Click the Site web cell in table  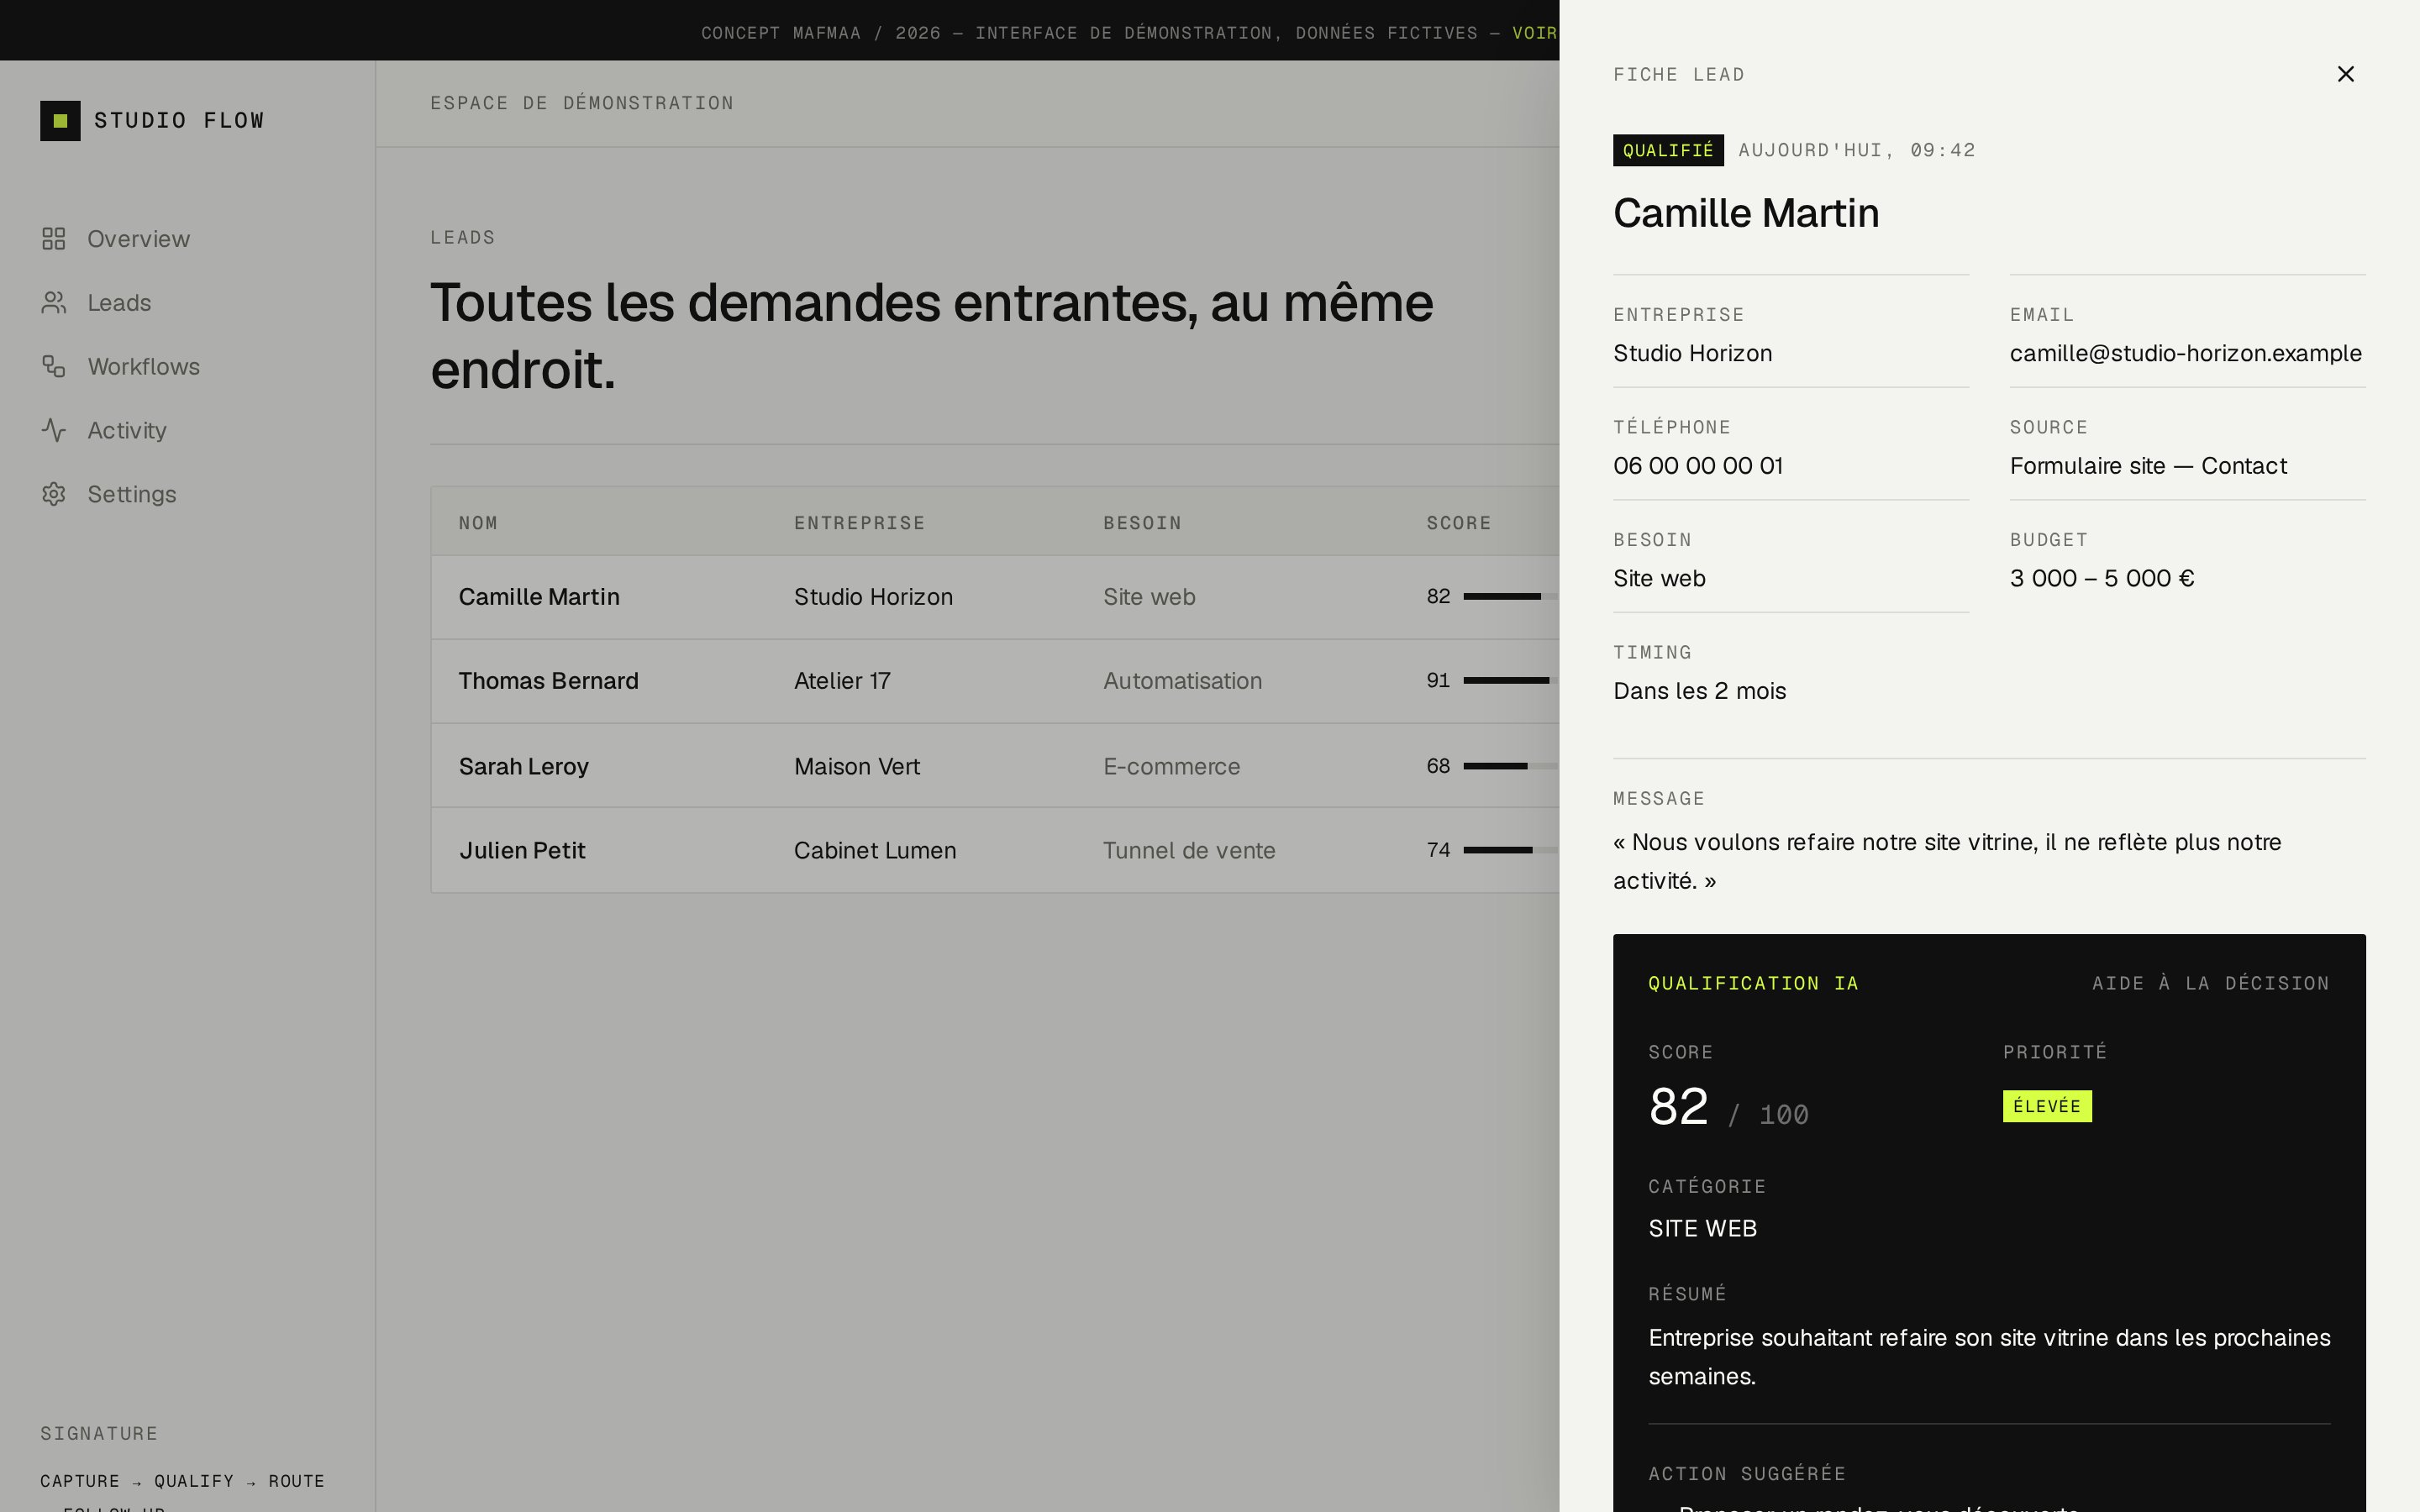tap(1149, 597)
